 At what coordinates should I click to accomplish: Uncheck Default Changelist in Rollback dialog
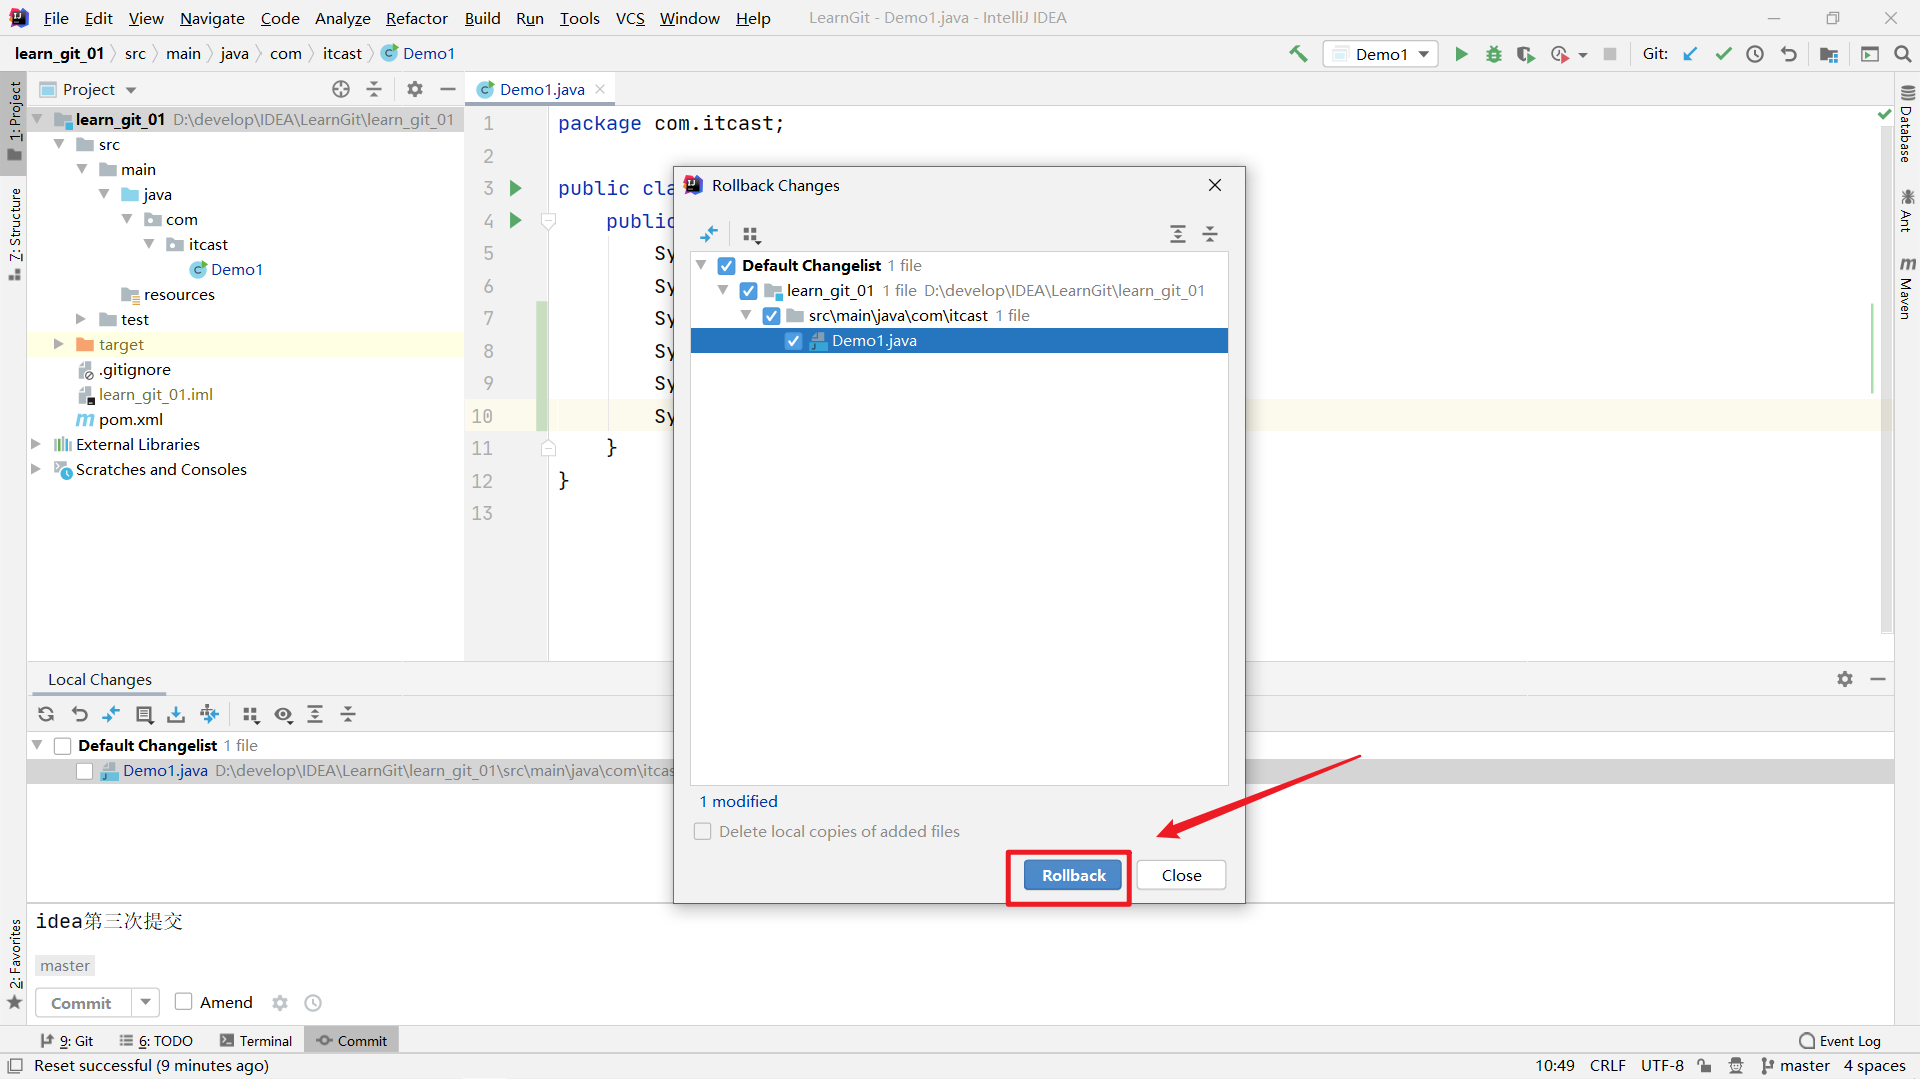tap(727, 266)
